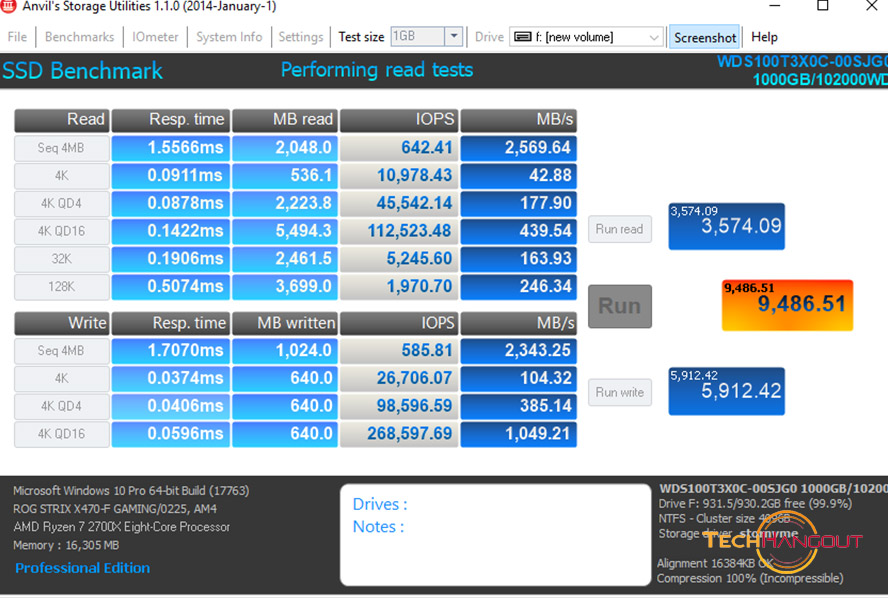888x598 pixels.
Task: Click the Screenshot button
Action: pos(705,37)
